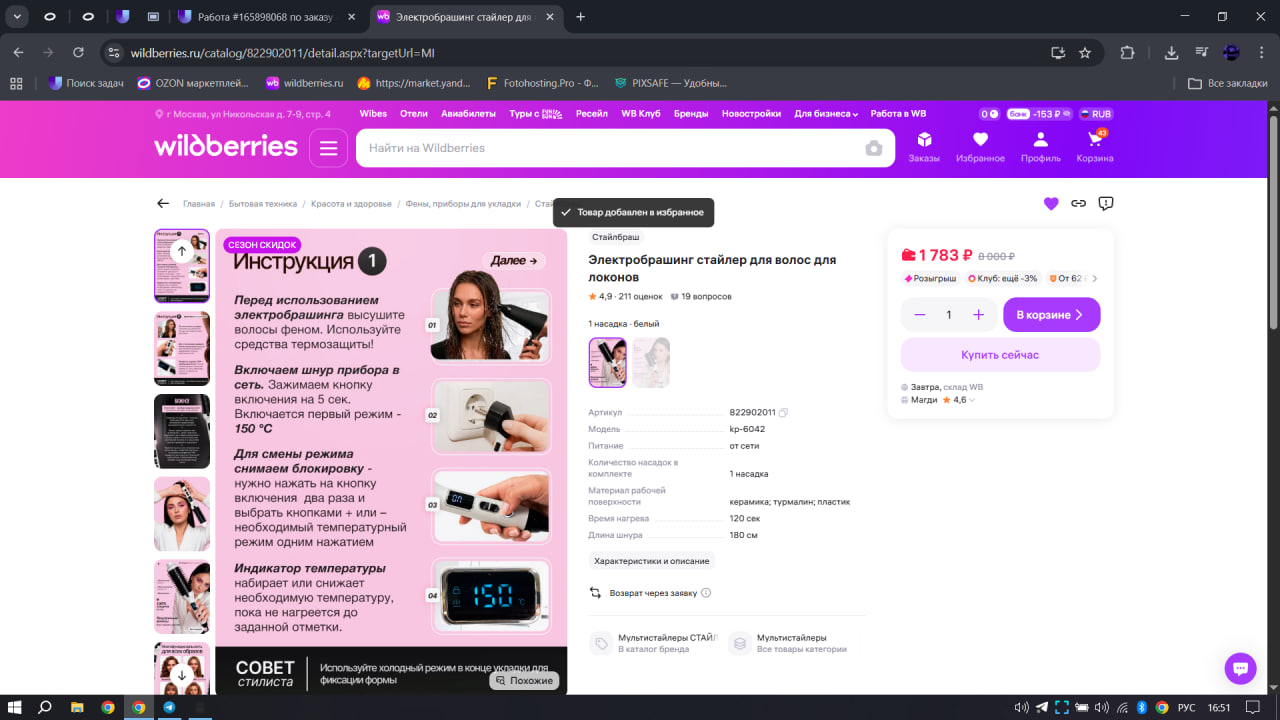Open Новостройки in the top navigation
Viewport: 1280px width, 720px height.
point(751,114)
